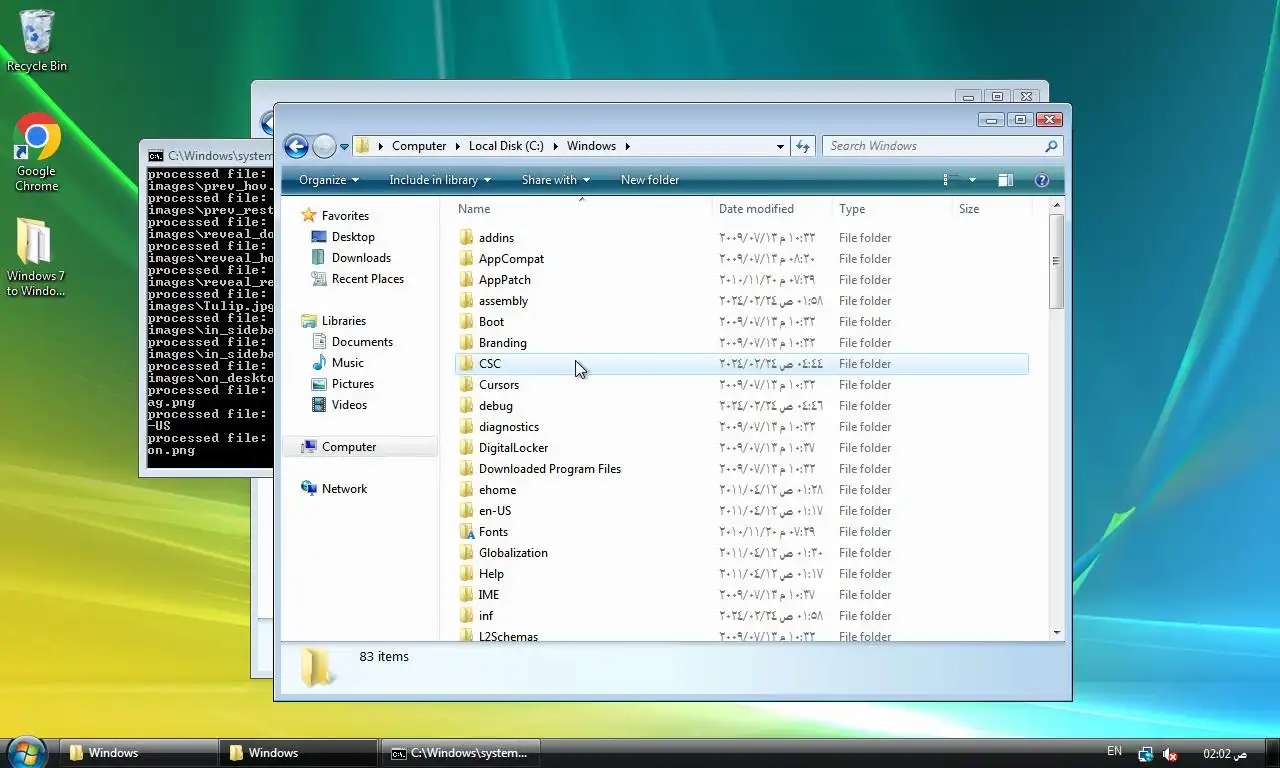Click the Globalization folder name
1280x768 pixels.
513,553
